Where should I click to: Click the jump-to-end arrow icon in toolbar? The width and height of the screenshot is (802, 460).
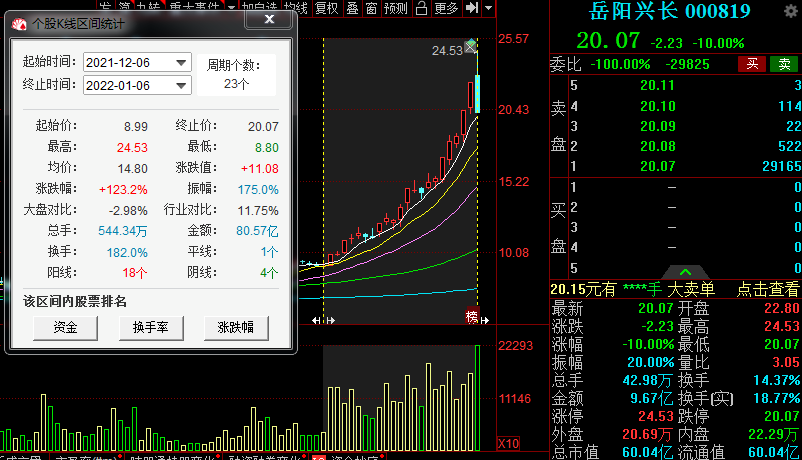point(472,8)
